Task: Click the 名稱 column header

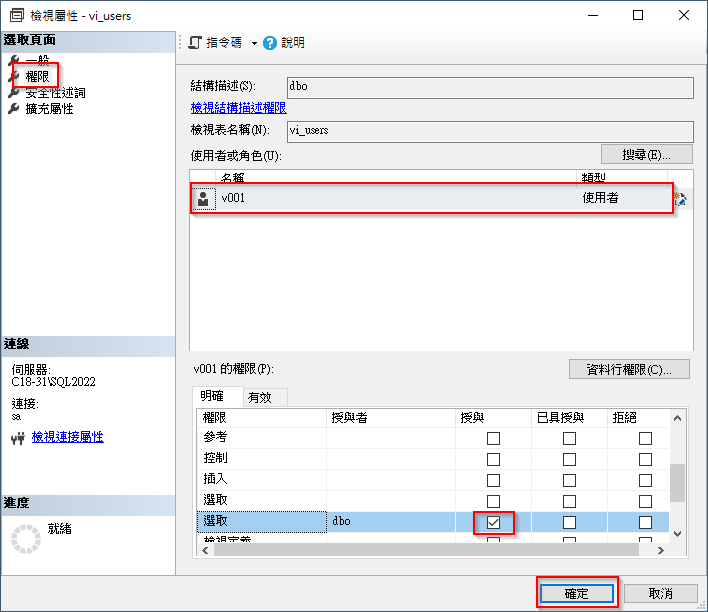Action: click(396, 177)
